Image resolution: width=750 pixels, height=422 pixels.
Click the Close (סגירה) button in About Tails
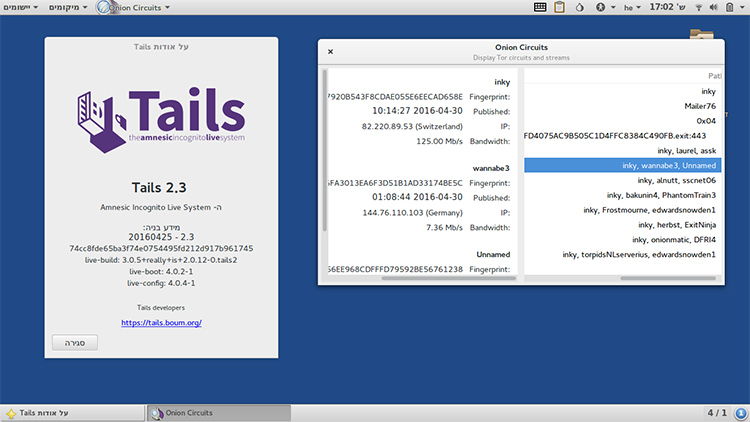[75, 343]
